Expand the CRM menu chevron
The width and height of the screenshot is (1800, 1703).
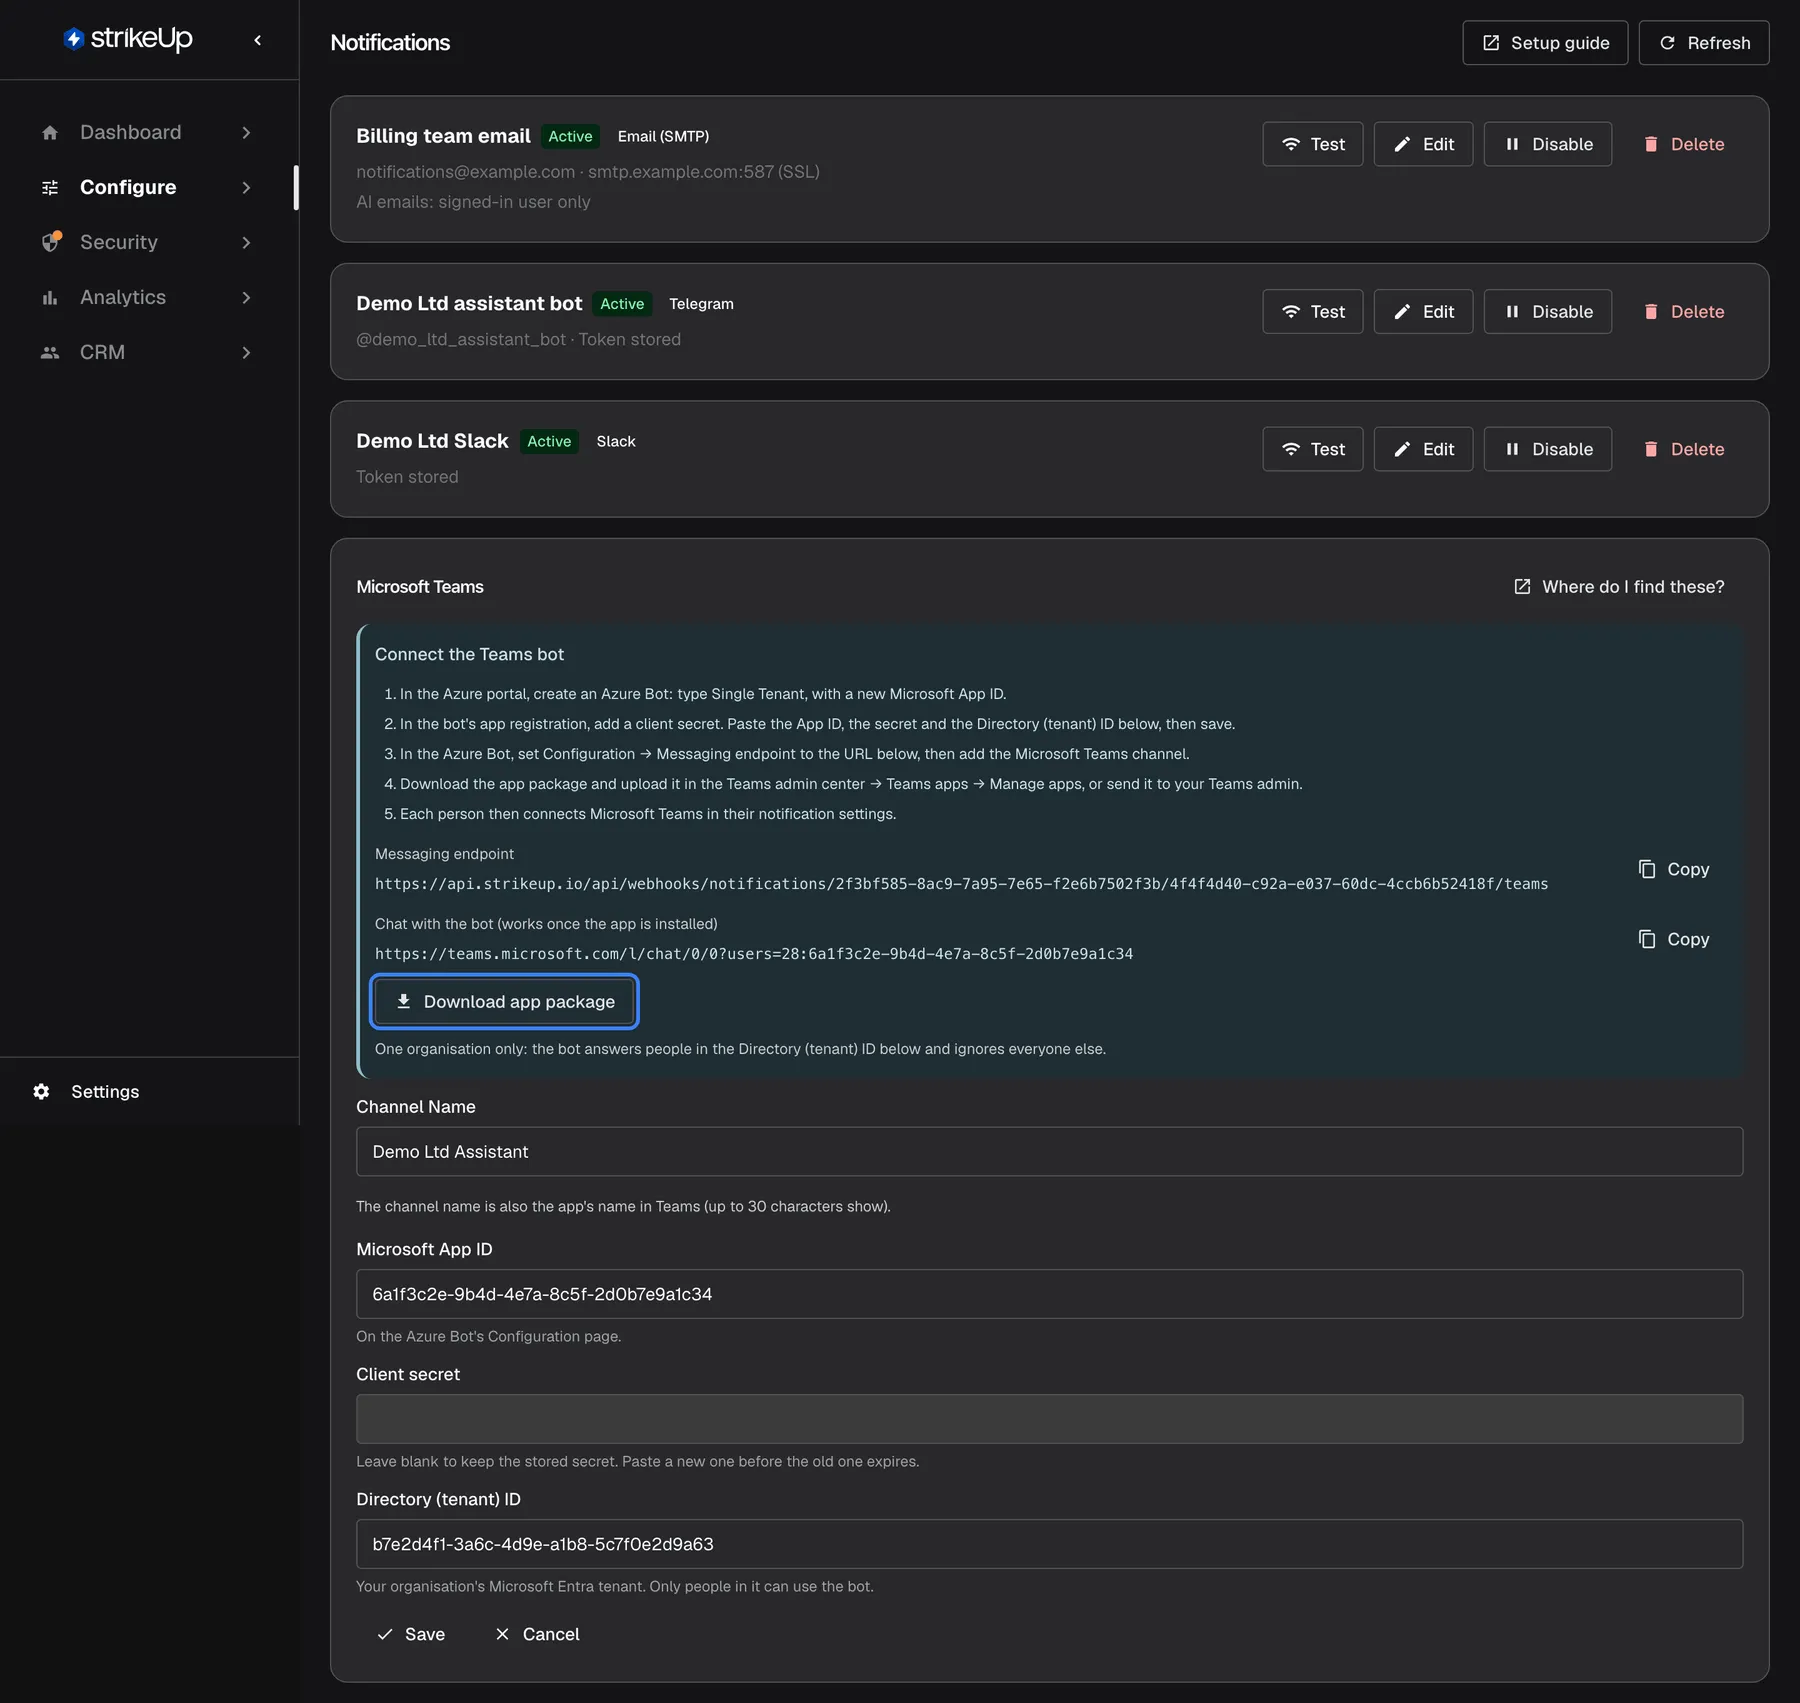[246, 353]
